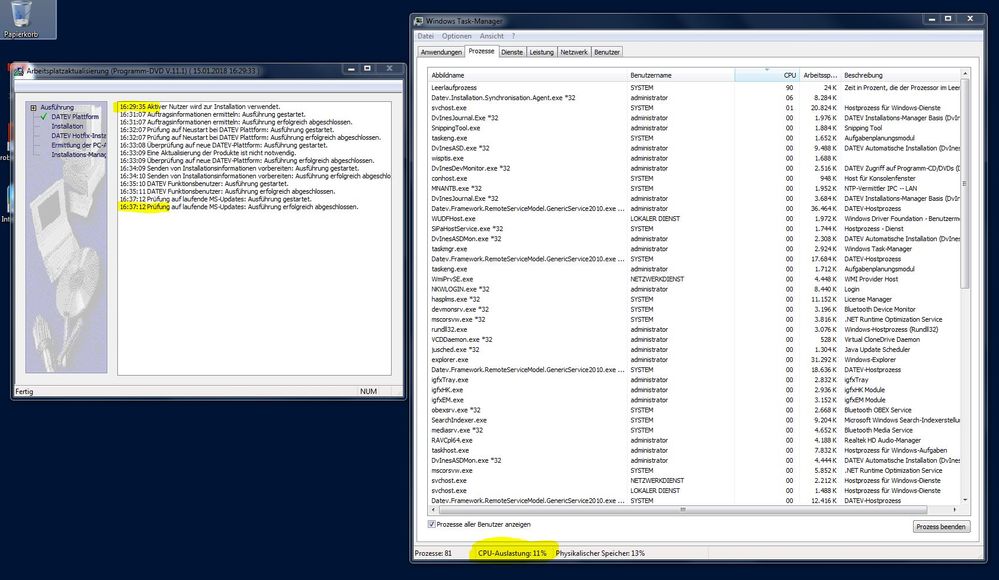Select the explorer.exe process
The image size is (999, 580).
[694, 359]
